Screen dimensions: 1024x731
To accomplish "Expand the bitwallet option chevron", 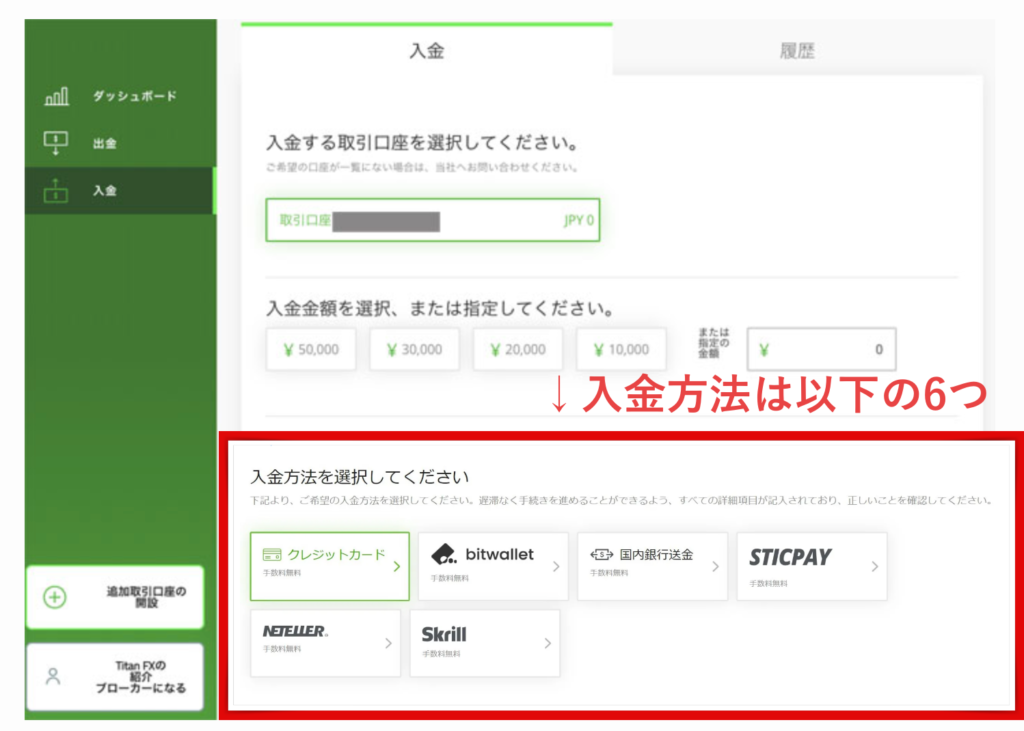I will pos(556,566).
